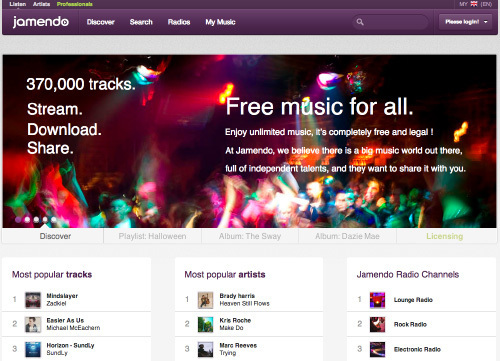Viewport: 500px width, 361px height.
Task: Open Trying track link
Action: coord(228,353)
